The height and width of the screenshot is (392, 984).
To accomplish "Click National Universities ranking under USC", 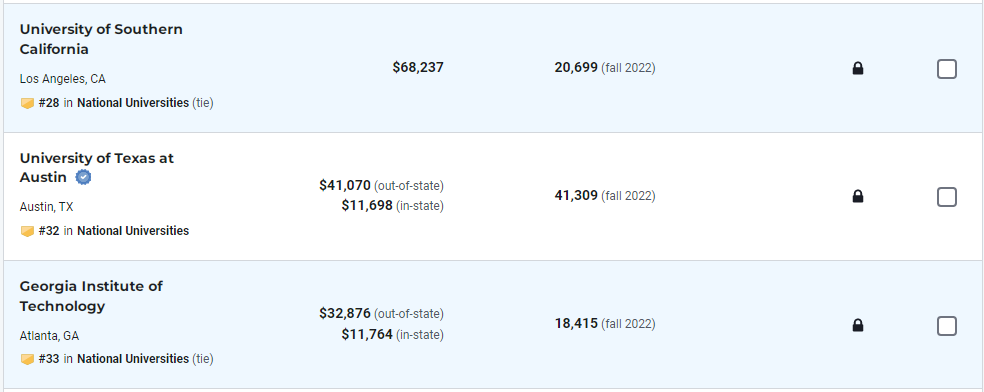I will pos(133,103).
